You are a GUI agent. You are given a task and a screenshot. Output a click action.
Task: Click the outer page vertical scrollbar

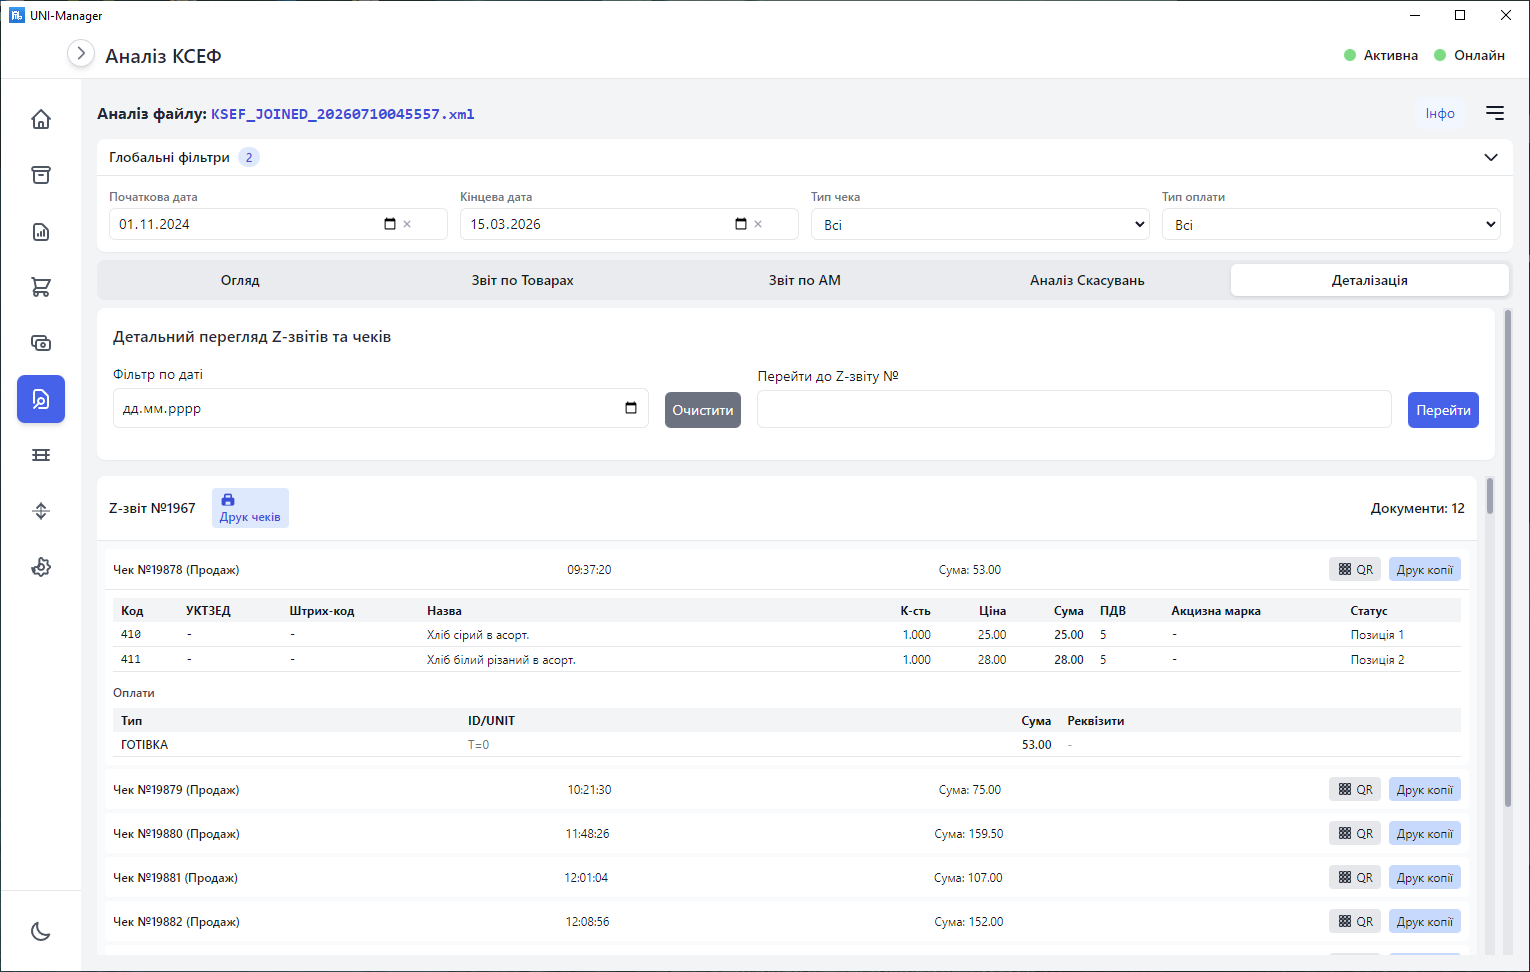(1508, 558)
